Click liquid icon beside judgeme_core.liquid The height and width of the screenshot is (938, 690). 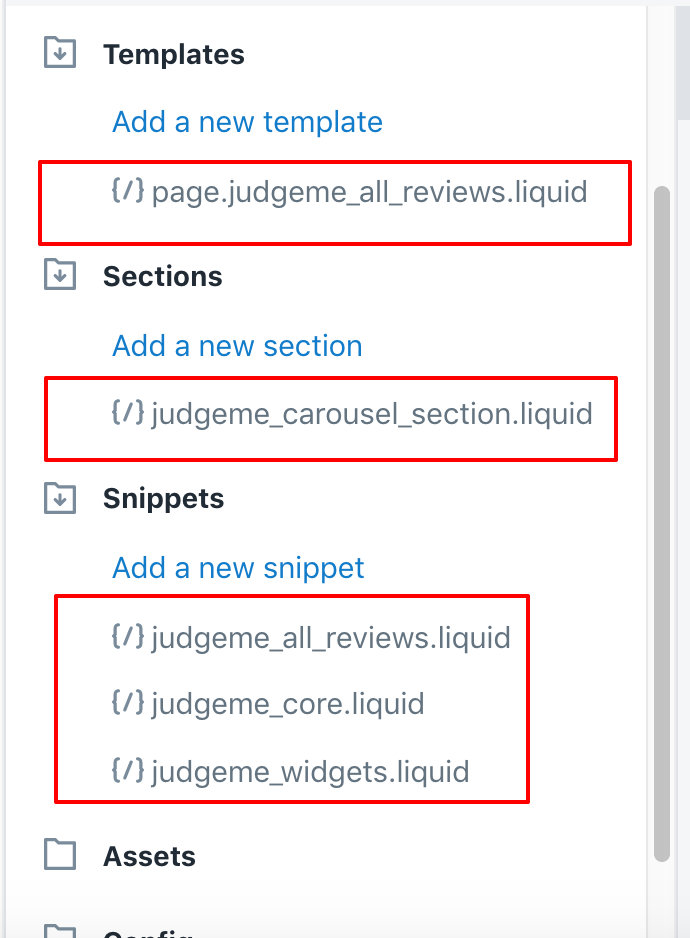[127, 702]
